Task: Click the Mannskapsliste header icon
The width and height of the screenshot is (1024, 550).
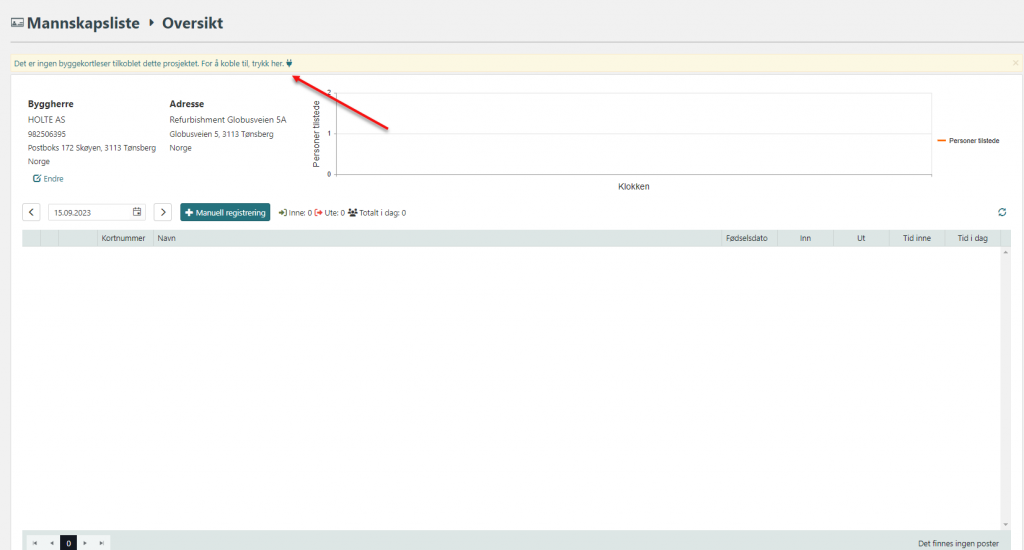Action: tap(17, 22)
